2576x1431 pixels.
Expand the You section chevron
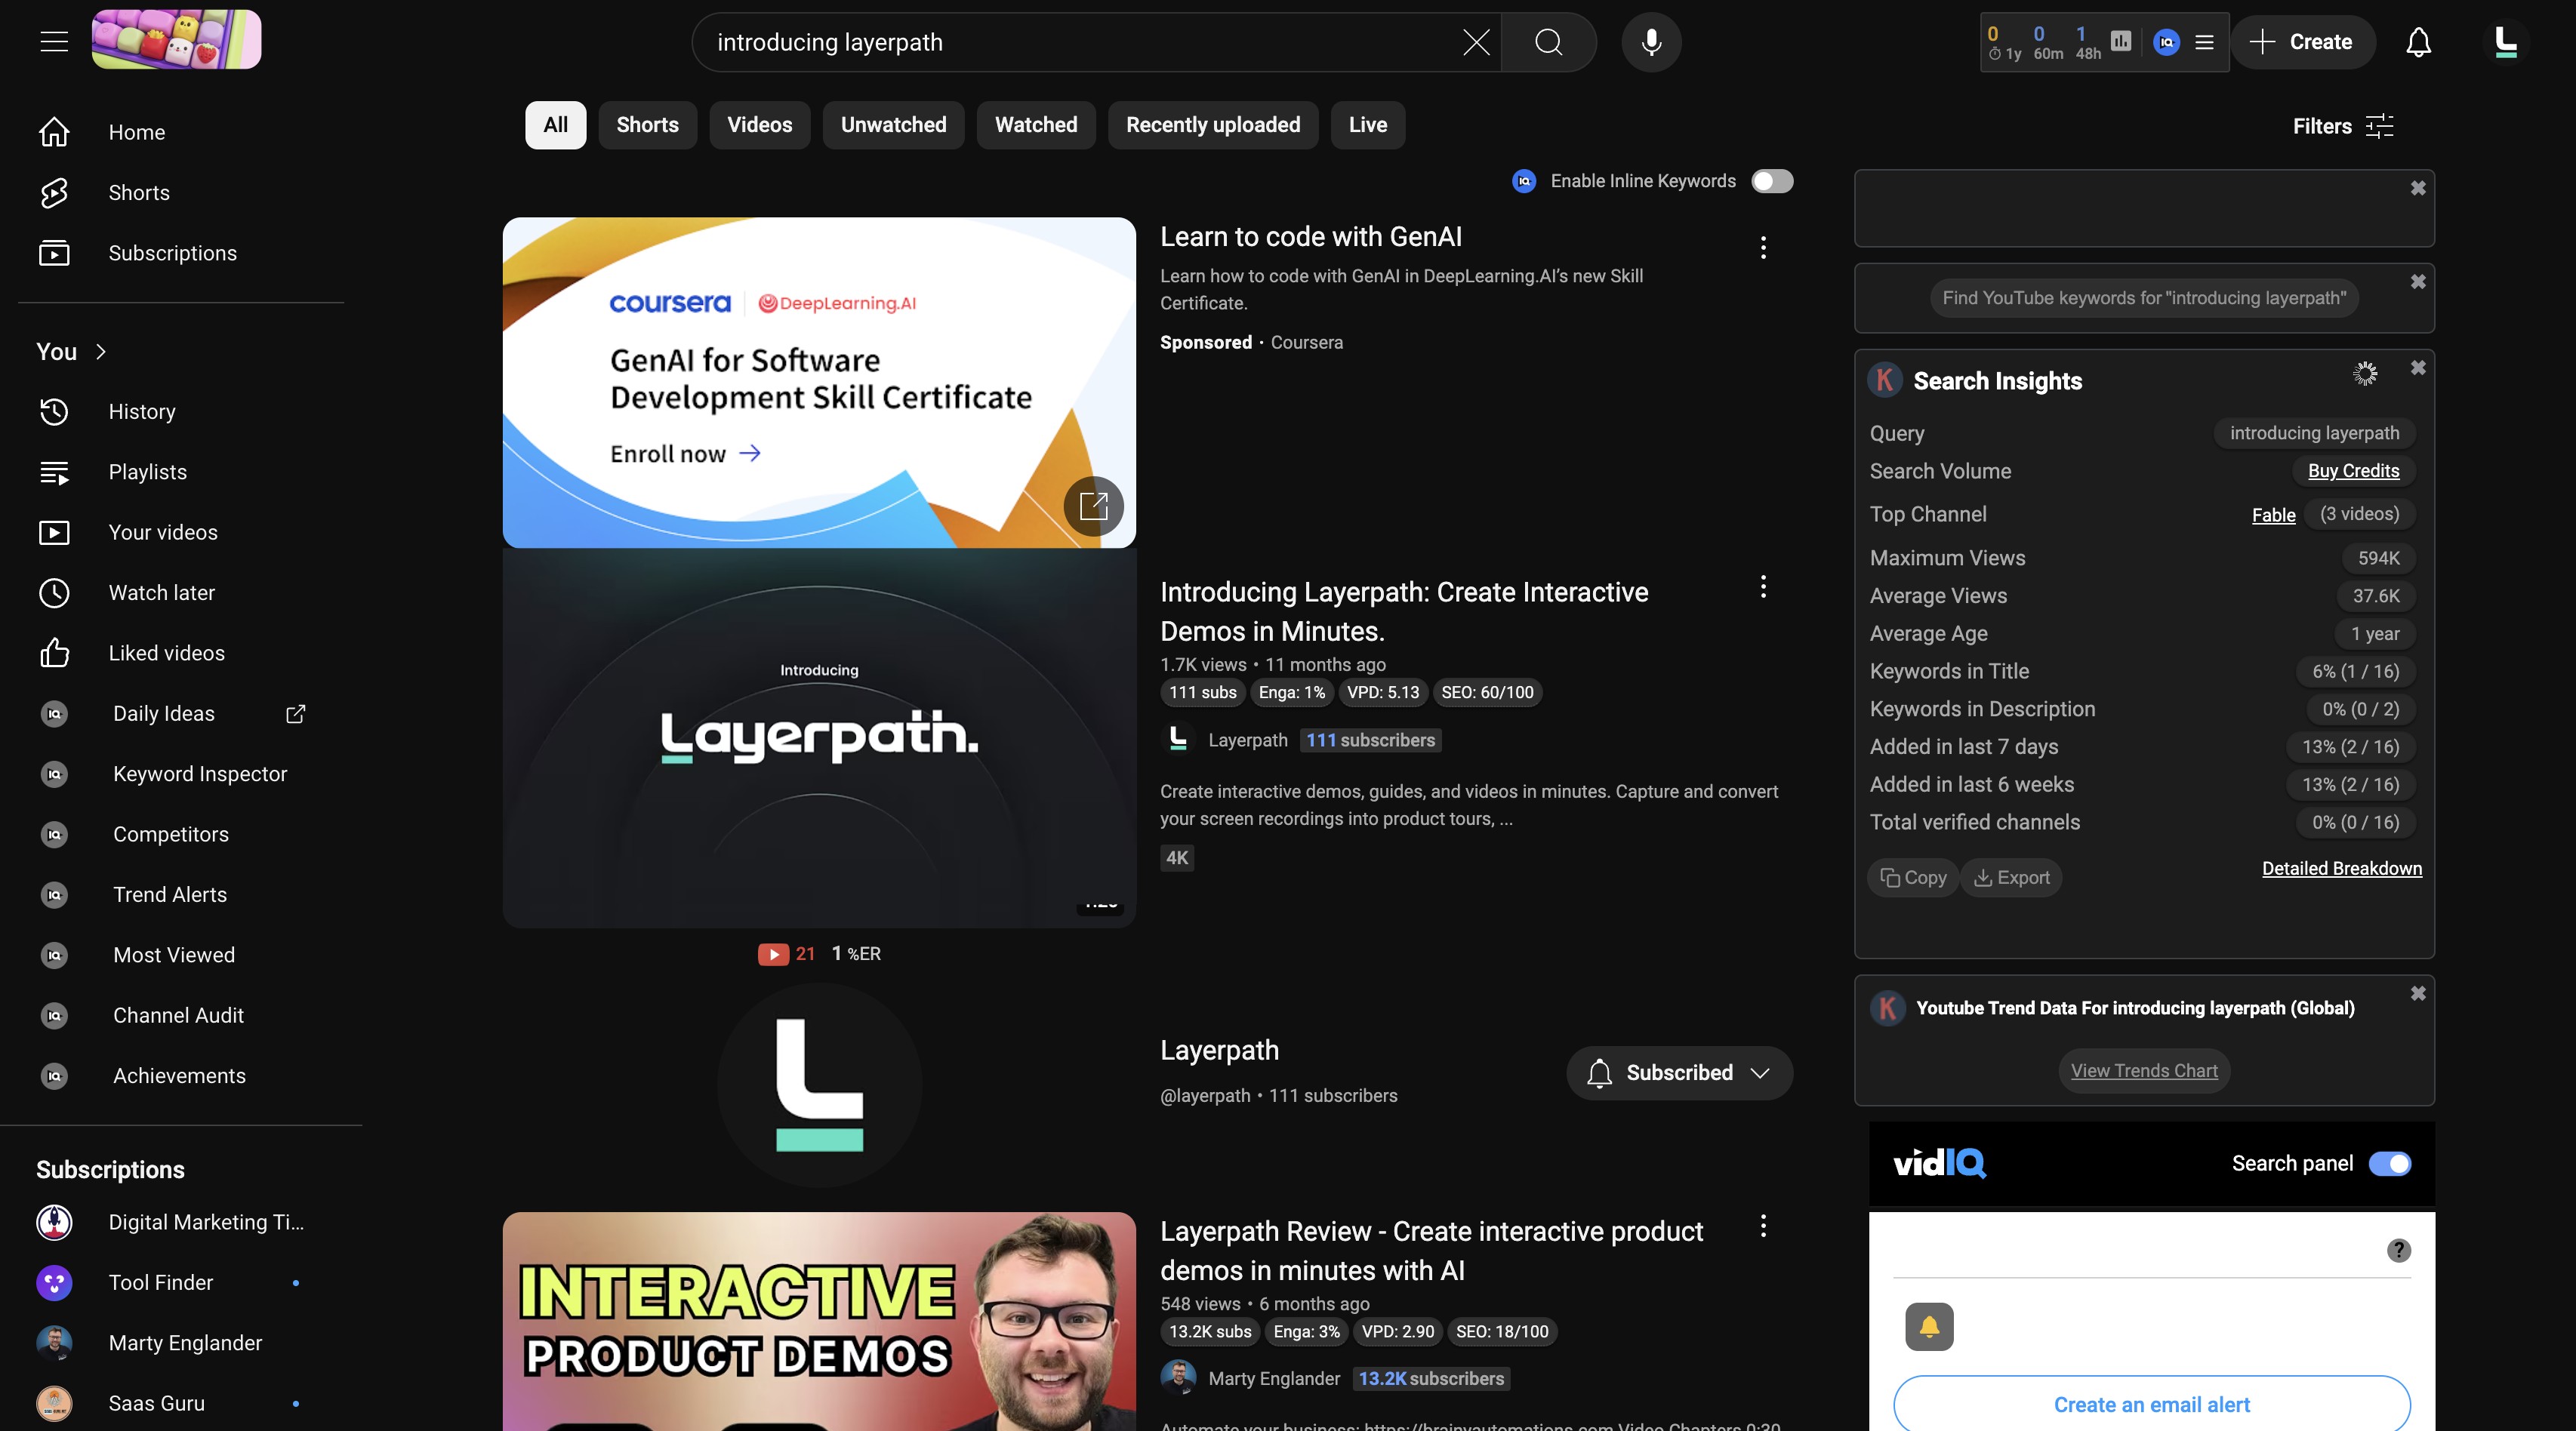pyautogui.click(x=101, y=352)
